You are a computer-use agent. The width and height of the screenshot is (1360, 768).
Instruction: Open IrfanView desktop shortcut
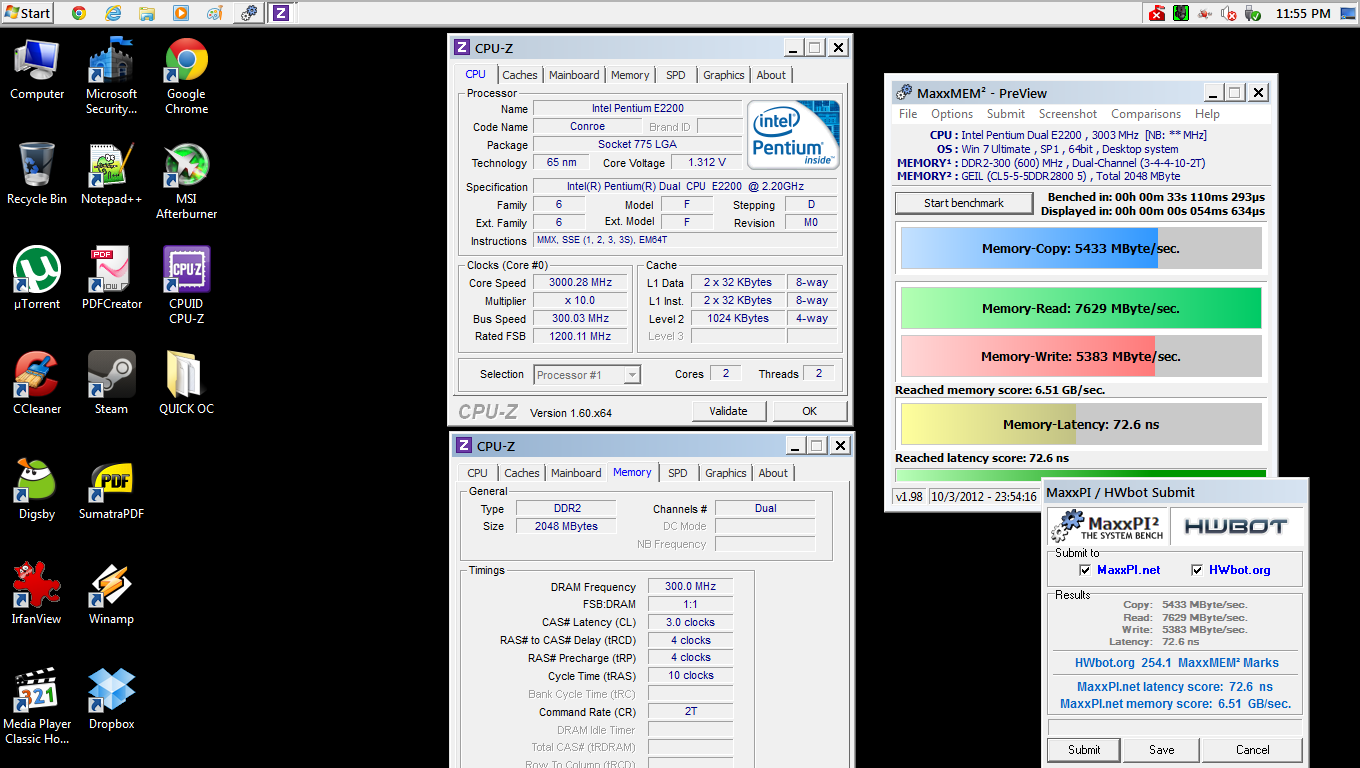(x=37, y=594)
